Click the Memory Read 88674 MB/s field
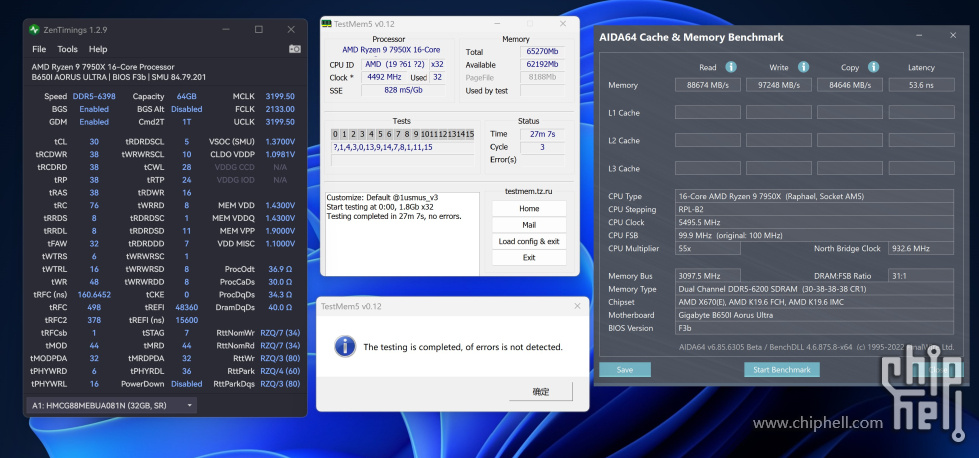Viewport: 979px width, 458px height. click(707, 85)
